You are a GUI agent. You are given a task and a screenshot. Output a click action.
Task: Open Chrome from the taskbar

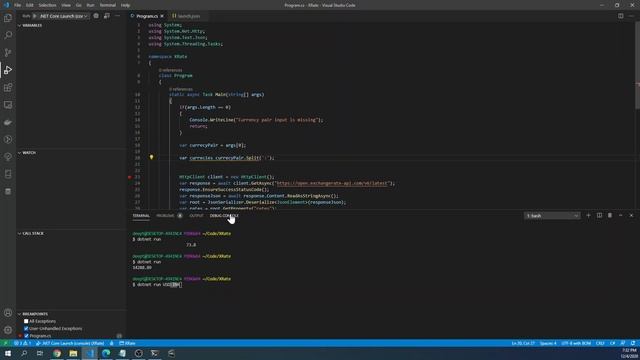coord(57,353)
